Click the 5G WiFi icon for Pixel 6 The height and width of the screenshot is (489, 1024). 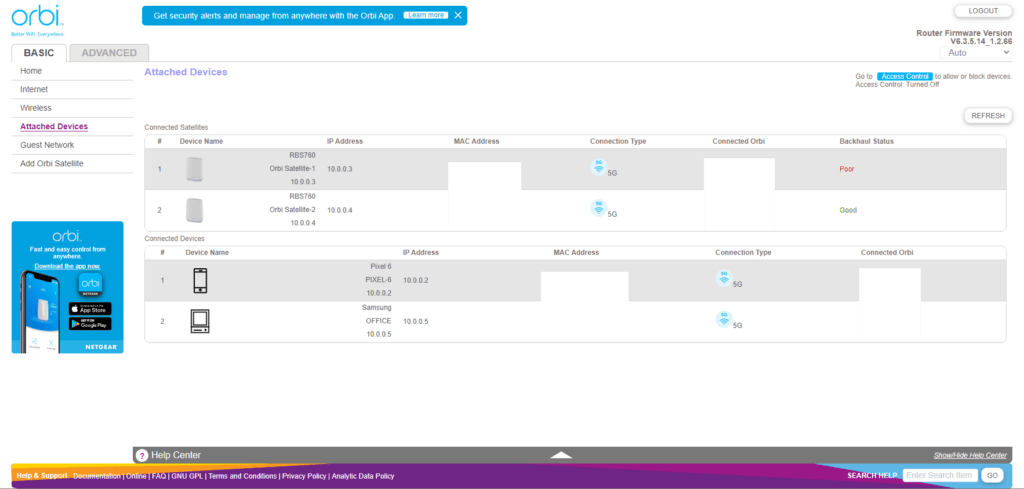point(723,279)
